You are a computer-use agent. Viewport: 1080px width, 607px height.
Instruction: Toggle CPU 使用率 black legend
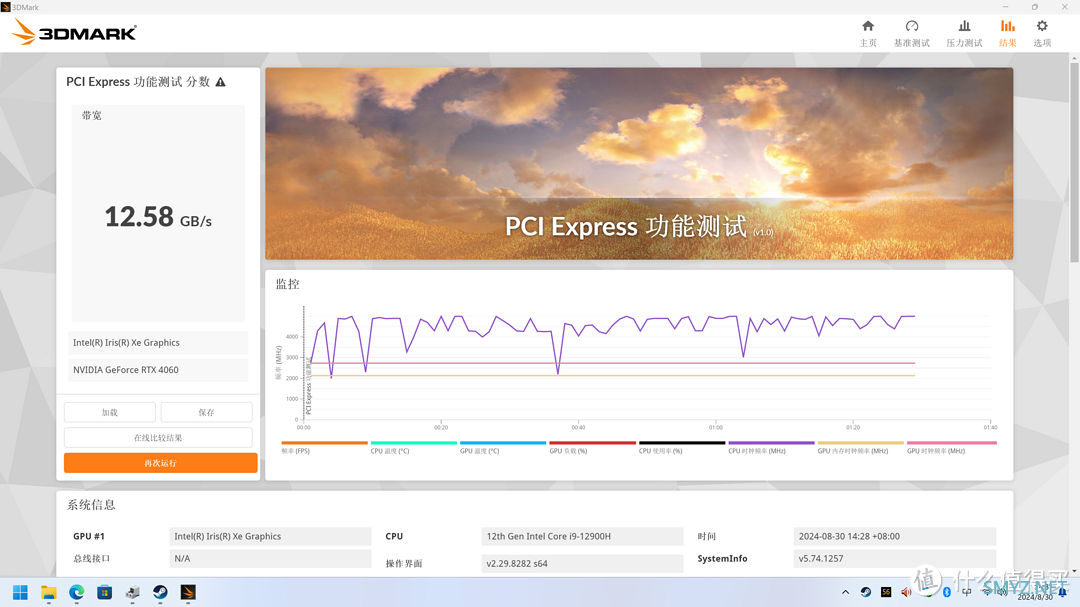pos(681,447)
